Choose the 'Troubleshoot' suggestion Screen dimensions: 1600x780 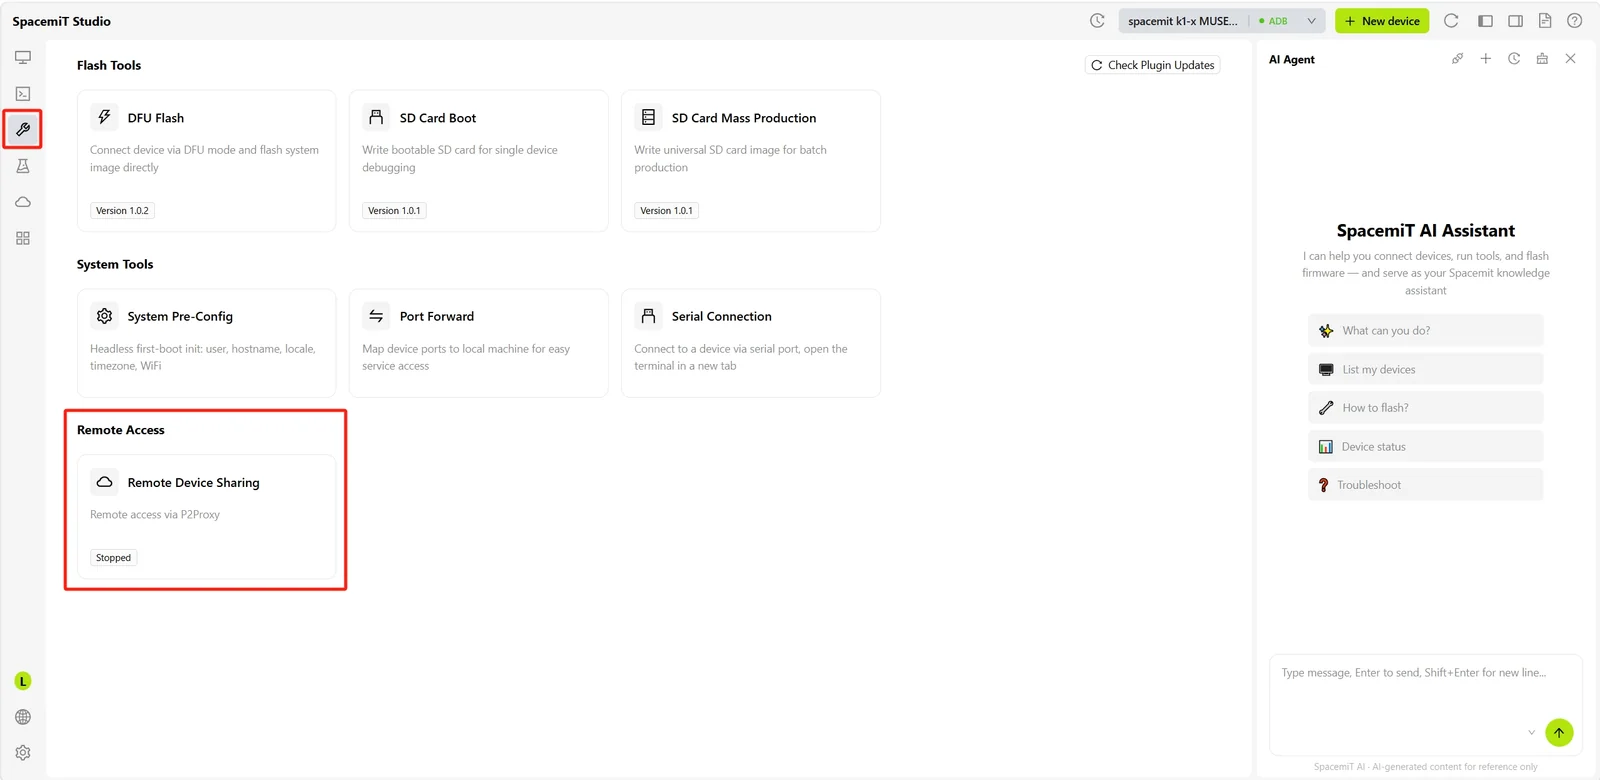click(x=1425, y=485)
